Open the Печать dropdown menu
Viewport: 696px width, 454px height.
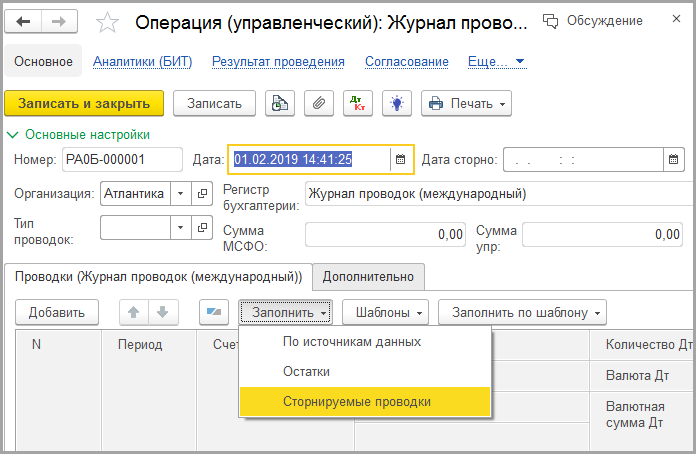point(467,103)
